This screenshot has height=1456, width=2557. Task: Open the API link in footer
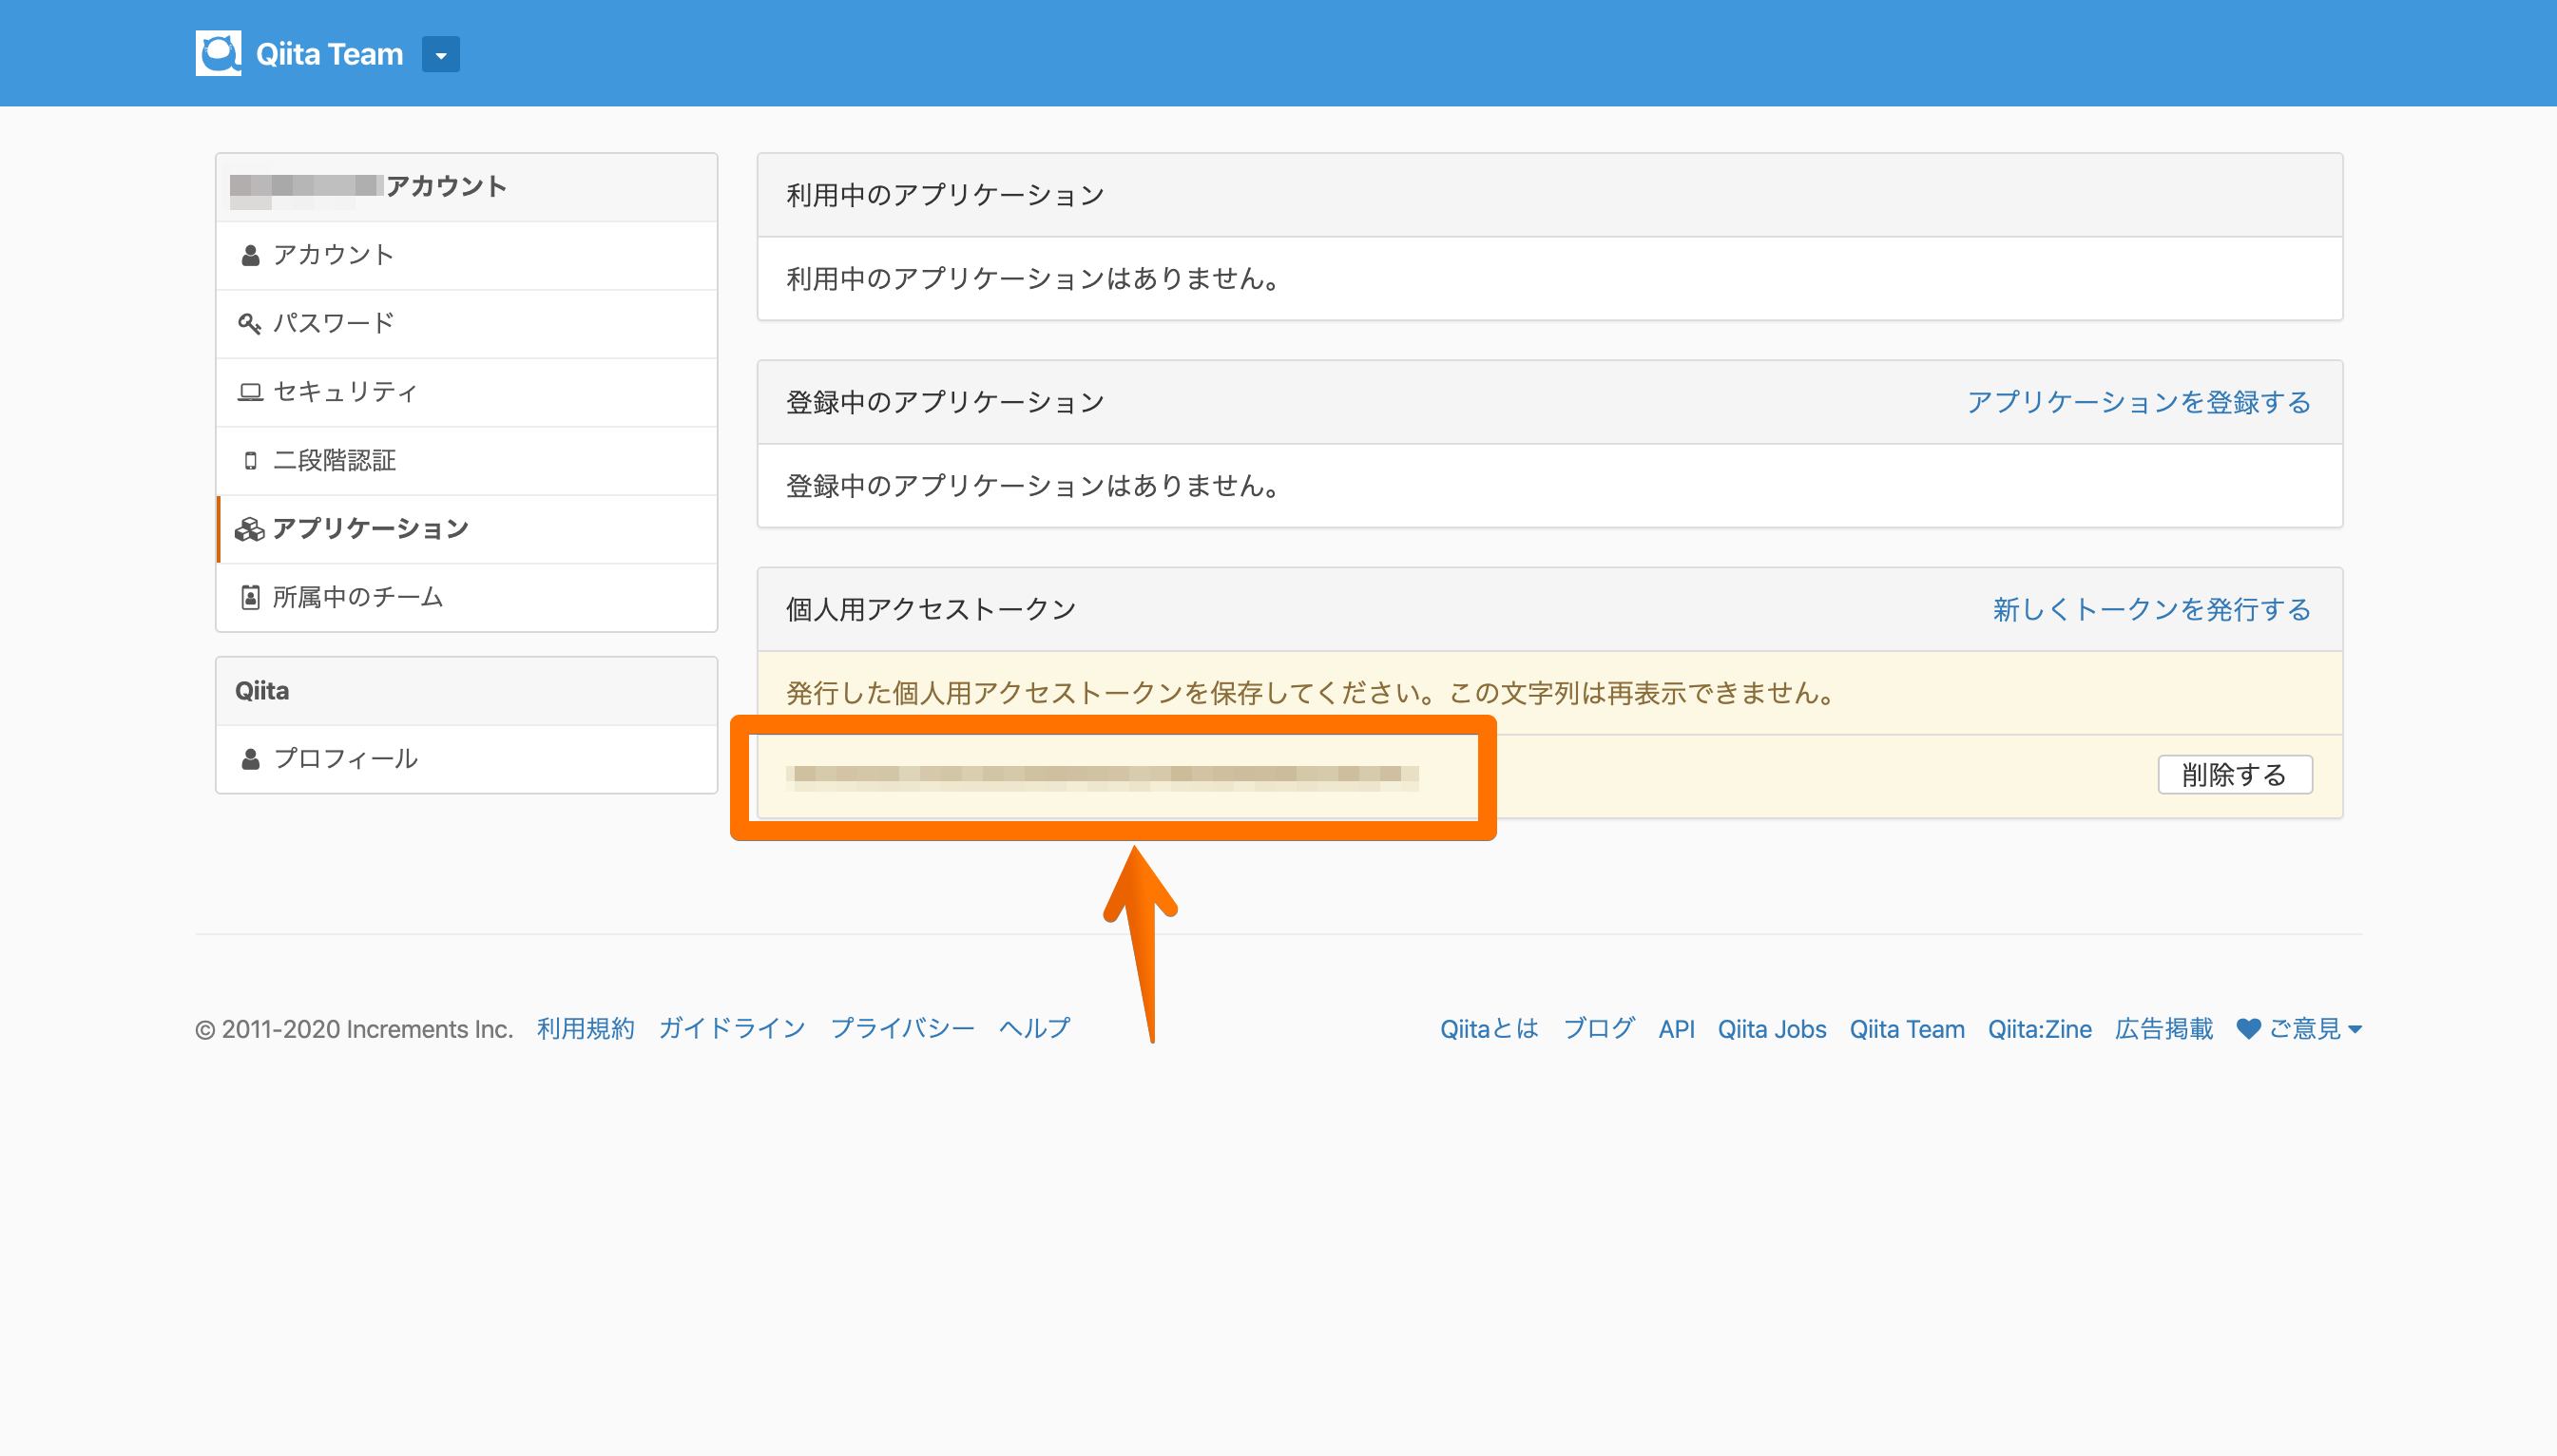[1676, 1029]
